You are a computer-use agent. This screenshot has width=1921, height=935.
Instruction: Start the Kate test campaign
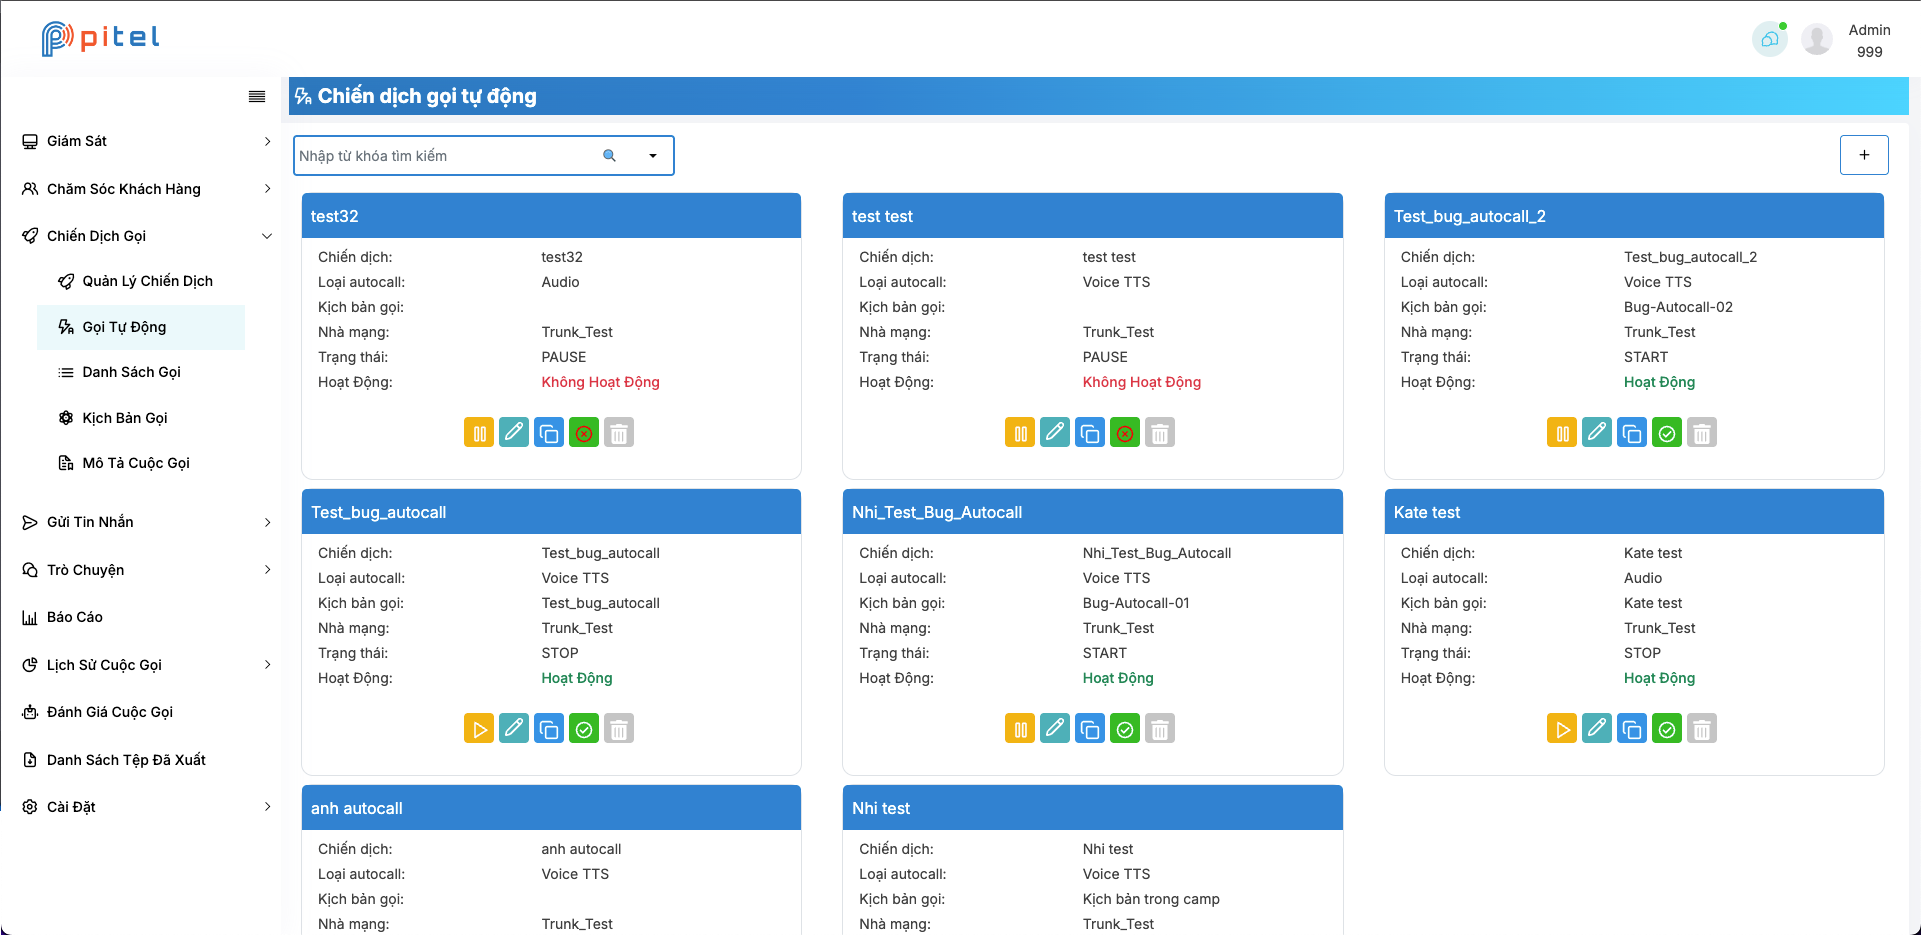pos(1562,729)
